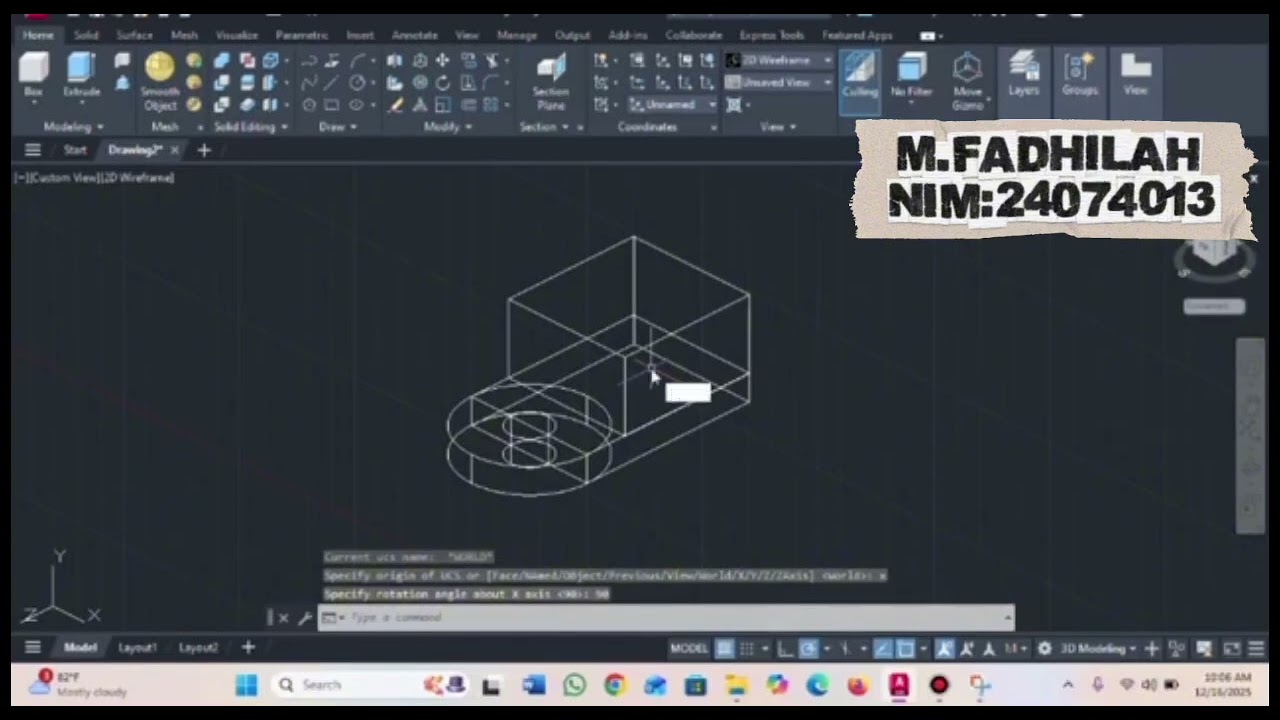Add a new layout with plus button

pos(248,647)
